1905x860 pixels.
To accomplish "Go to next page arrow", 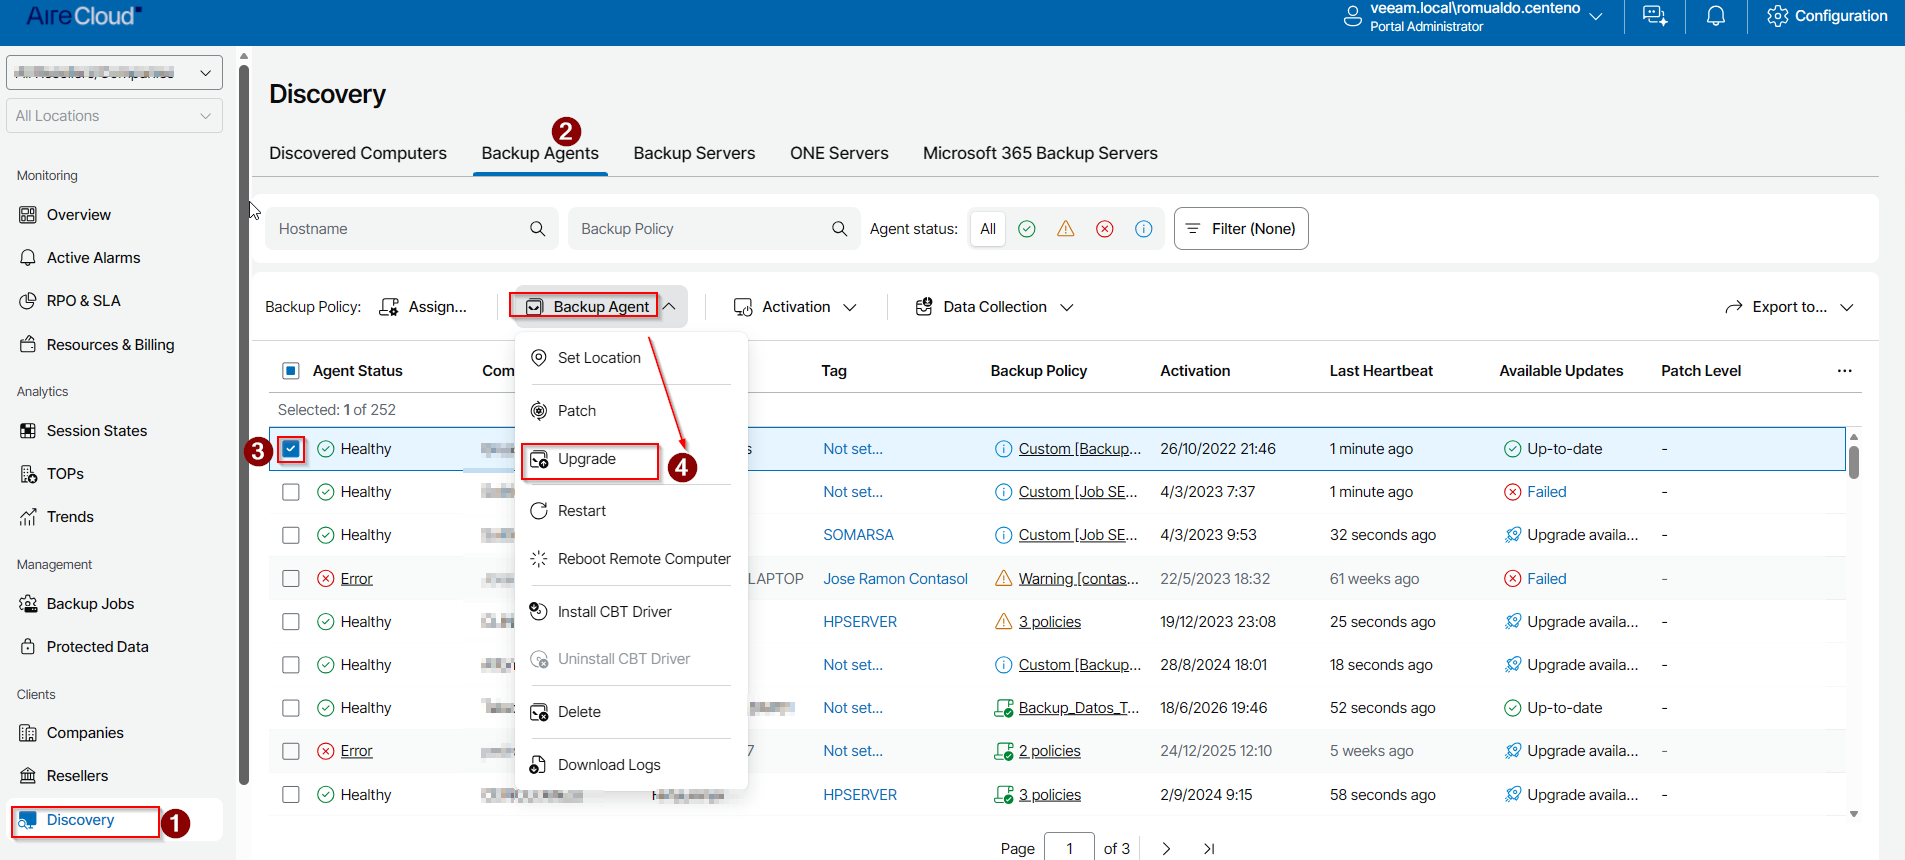I will click(1166, 848).
